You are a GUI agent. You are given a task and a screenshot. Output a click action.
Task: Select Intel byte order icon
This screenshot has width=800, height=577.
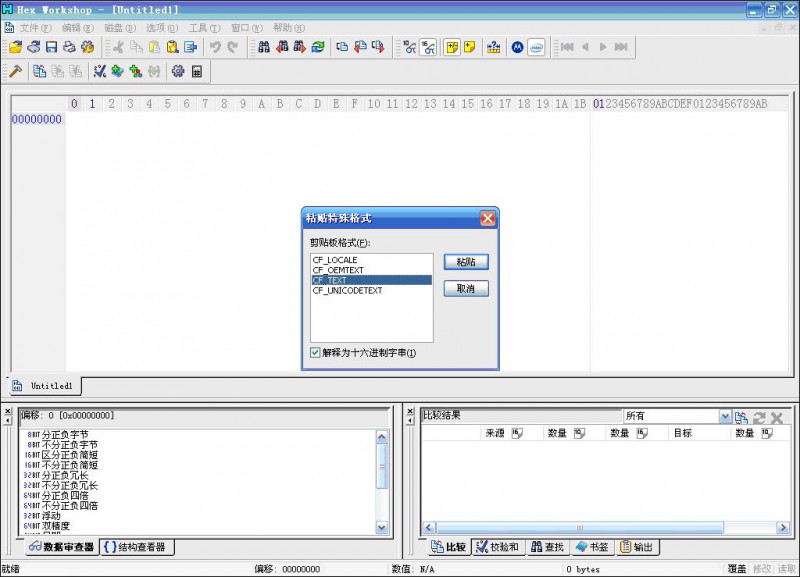[x=536, y=47]
